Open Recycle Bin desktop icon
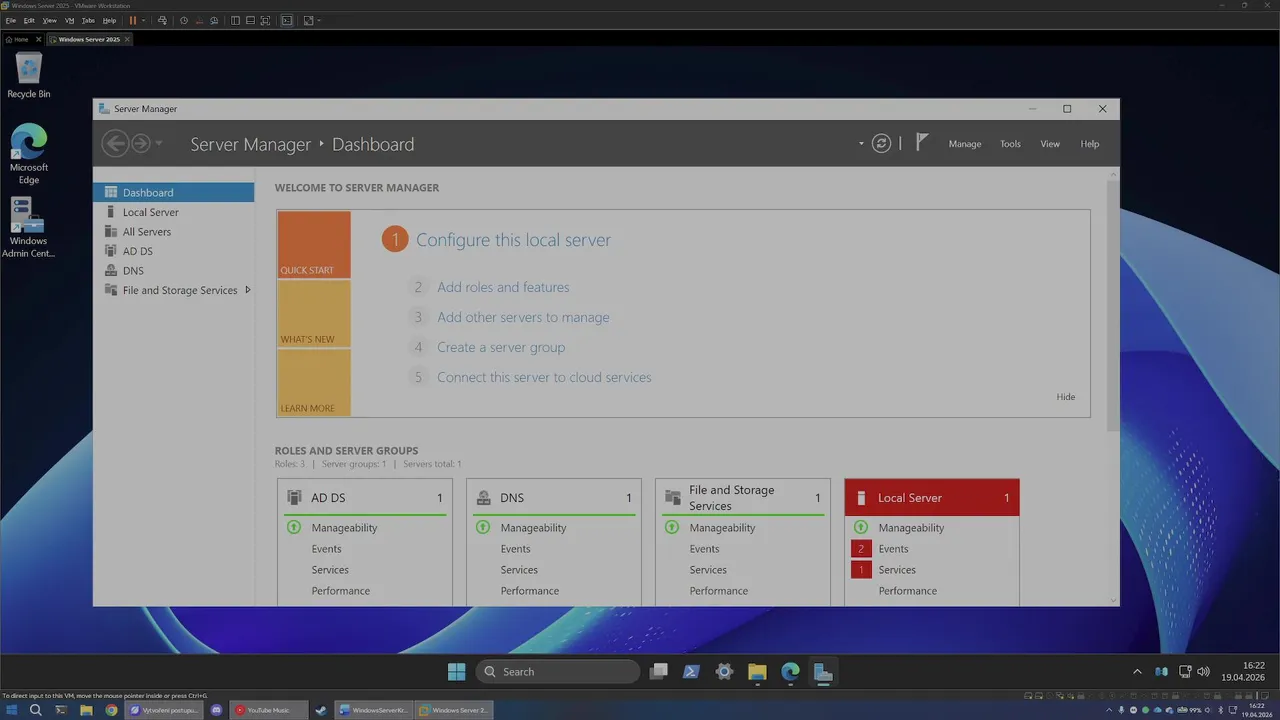The height and width of the screenshot is (720, 1280). point(29,75)
